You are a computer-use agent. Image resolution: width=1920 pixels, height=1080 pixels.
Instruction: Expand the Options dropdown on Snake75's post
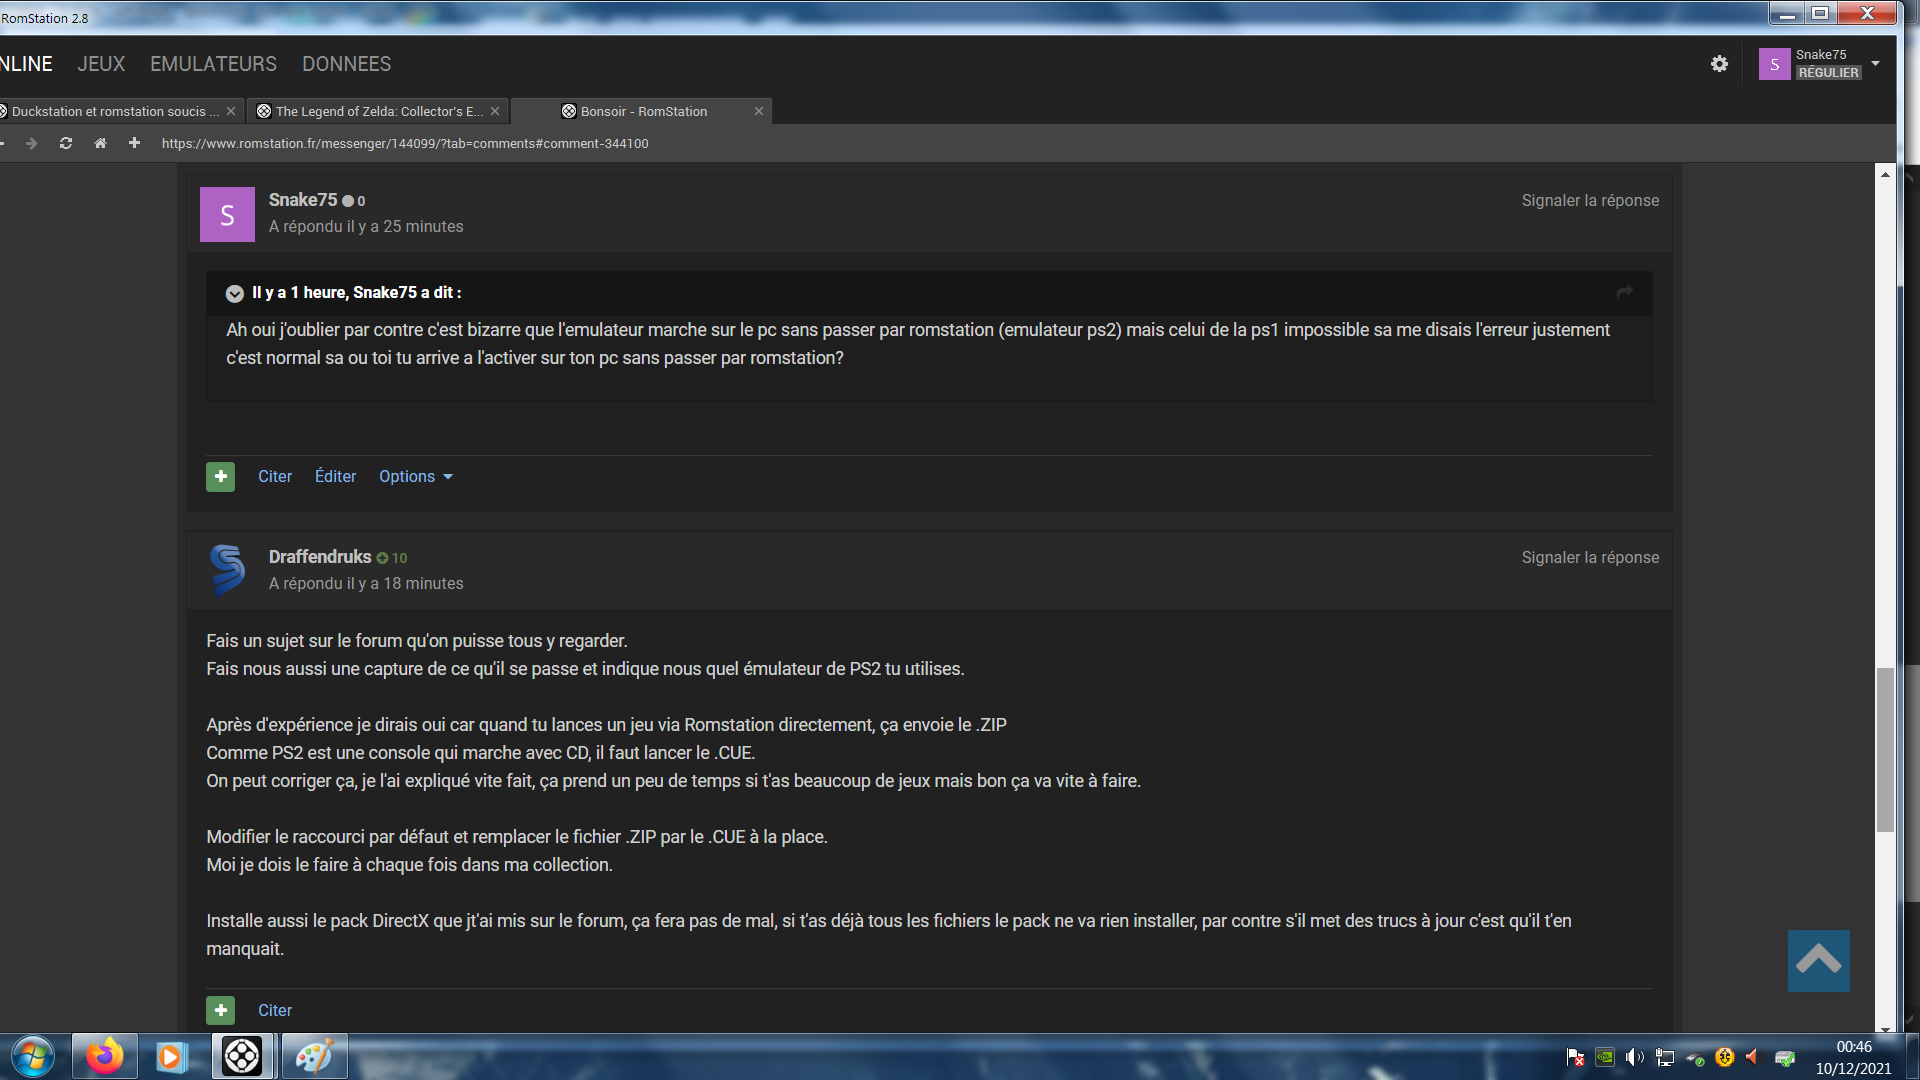pyautogui.click(x=415, y=476)
